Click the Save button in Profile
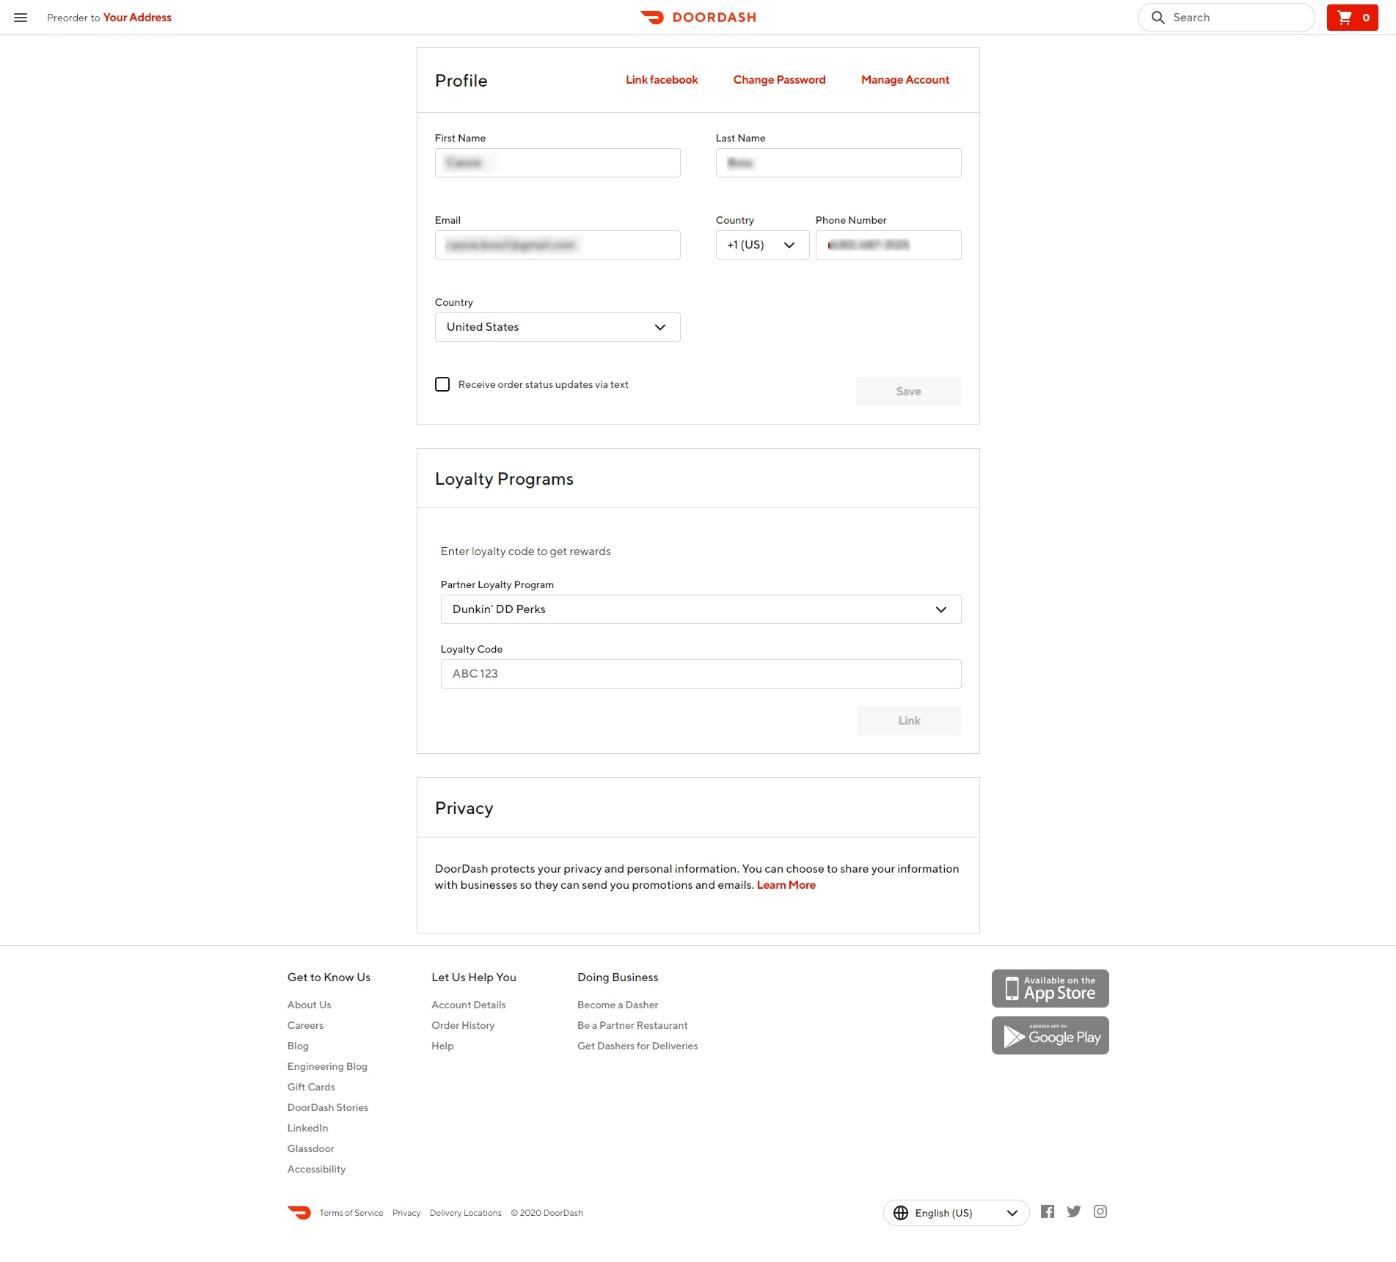1396x1262 pixels. [908, 391]
